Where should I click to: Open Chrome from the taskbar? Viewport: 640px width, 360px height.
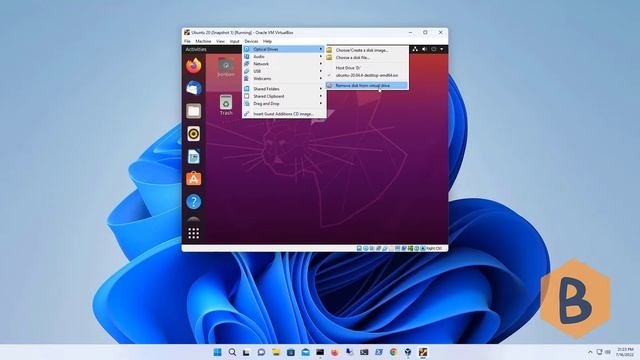point(393,352)
